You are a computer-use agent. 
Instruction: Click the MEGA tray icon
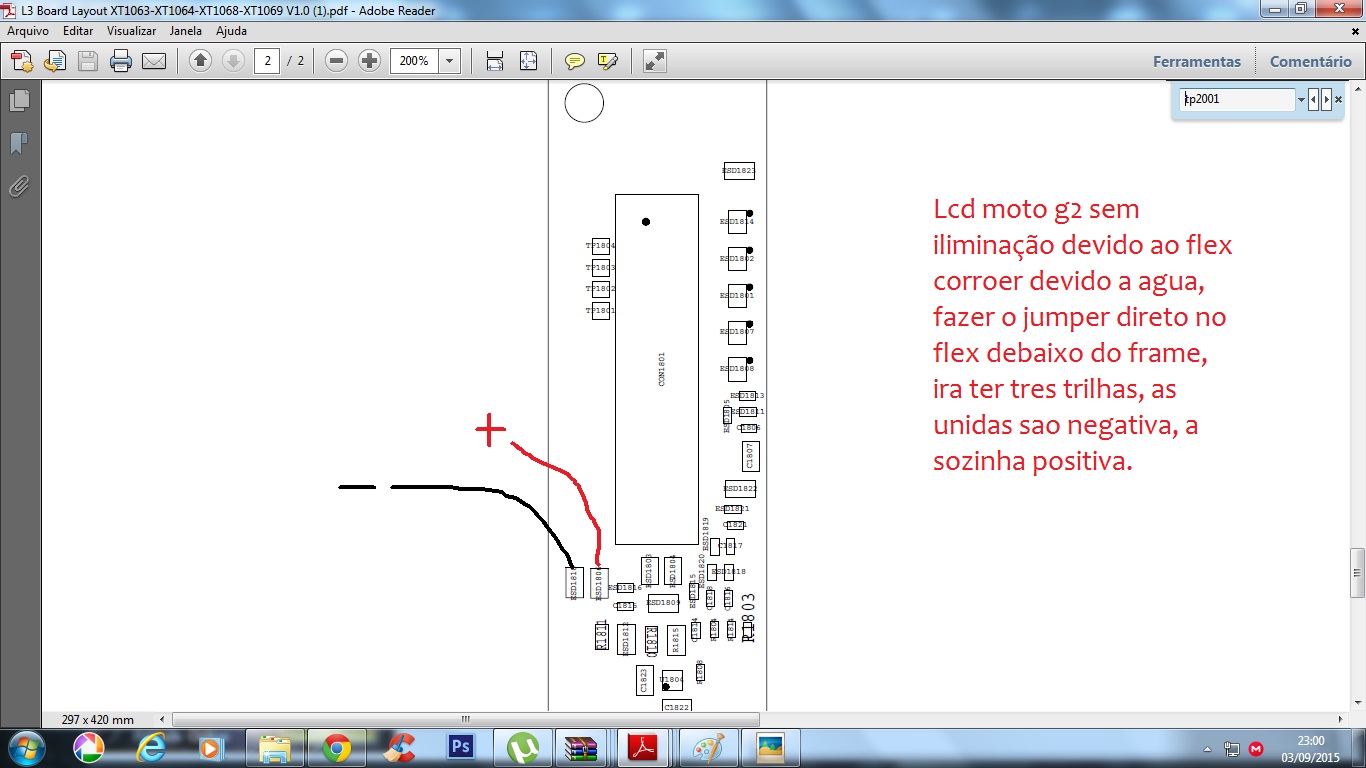(1256, 748)
